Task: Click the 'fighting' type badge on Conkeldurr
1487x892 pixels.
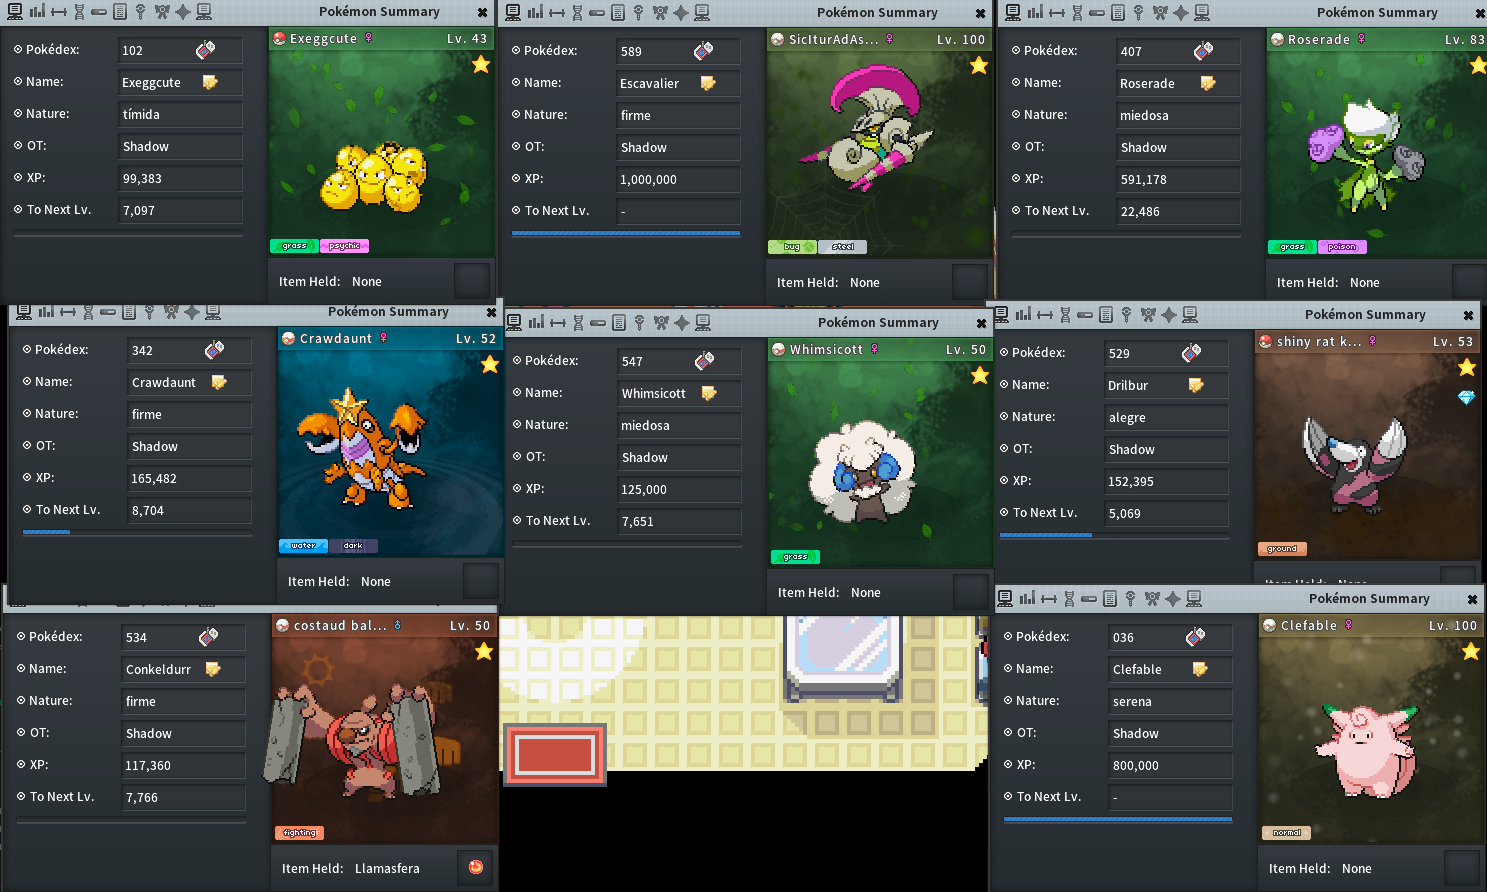Action: tap(299, 833)
